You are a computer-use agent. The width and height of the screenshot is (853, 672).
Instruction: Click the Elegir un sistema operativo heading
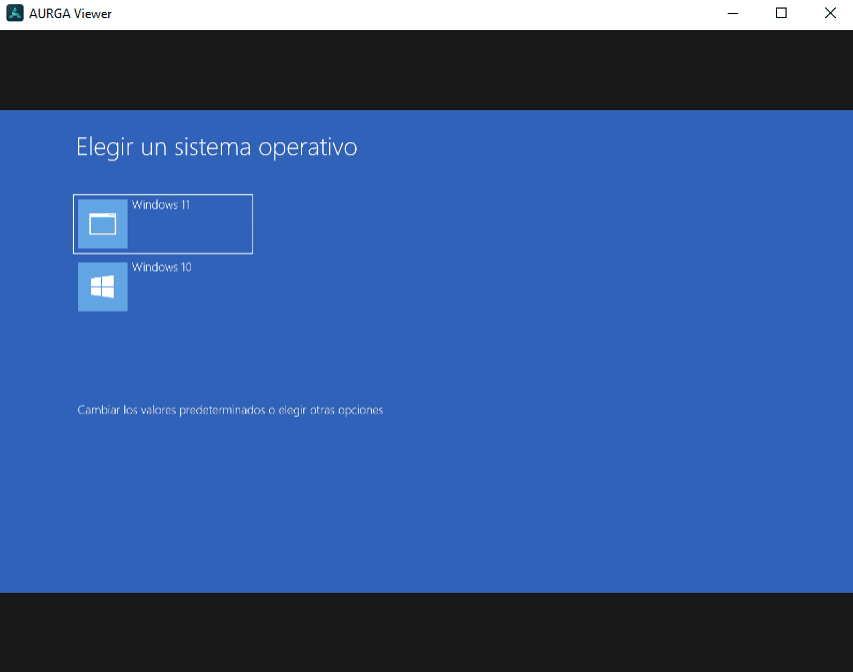coord(217,147)
